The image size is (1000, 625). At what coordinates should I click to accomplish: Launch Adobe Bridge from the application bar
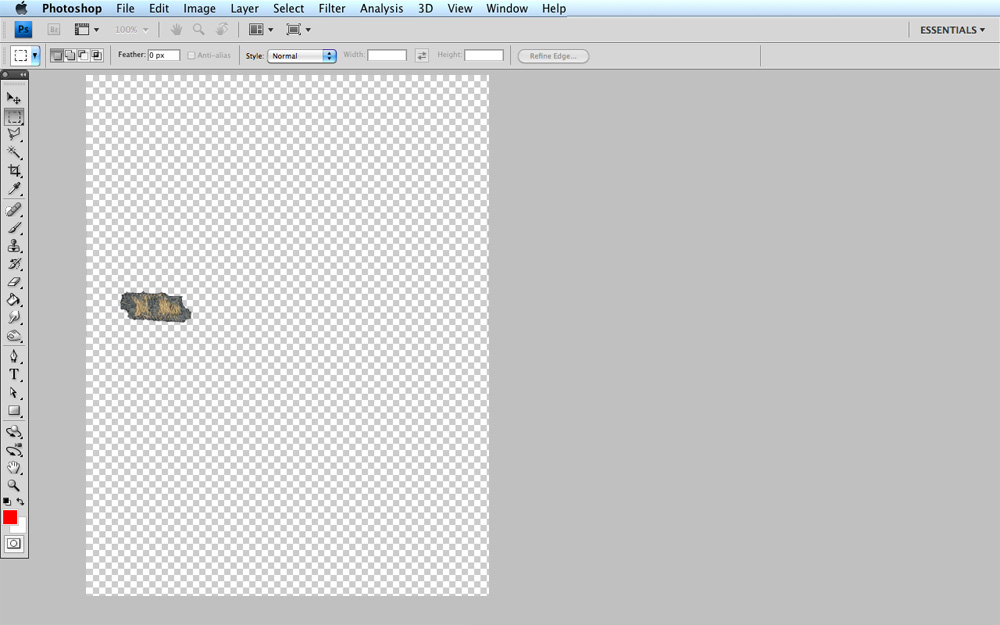(54, 29)
